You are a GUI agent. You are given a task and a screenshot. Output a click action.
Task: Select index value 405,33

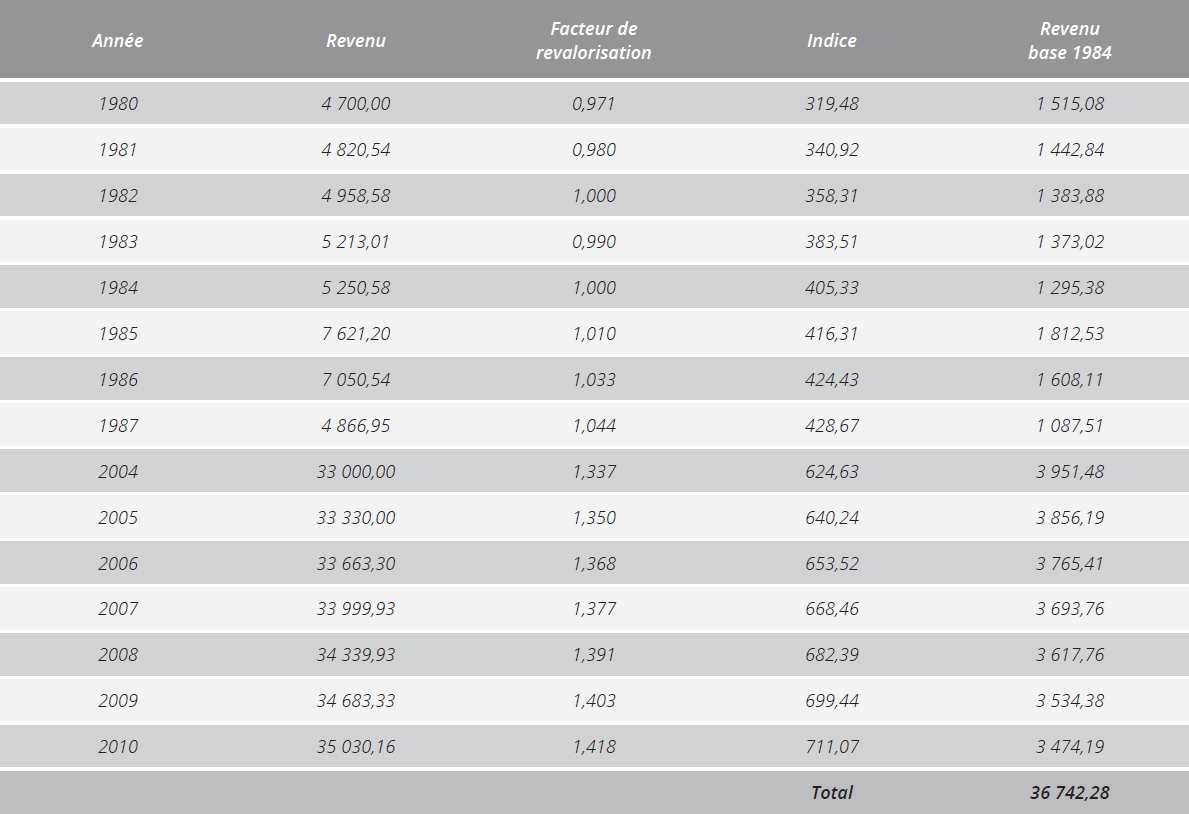coord(832,288)
